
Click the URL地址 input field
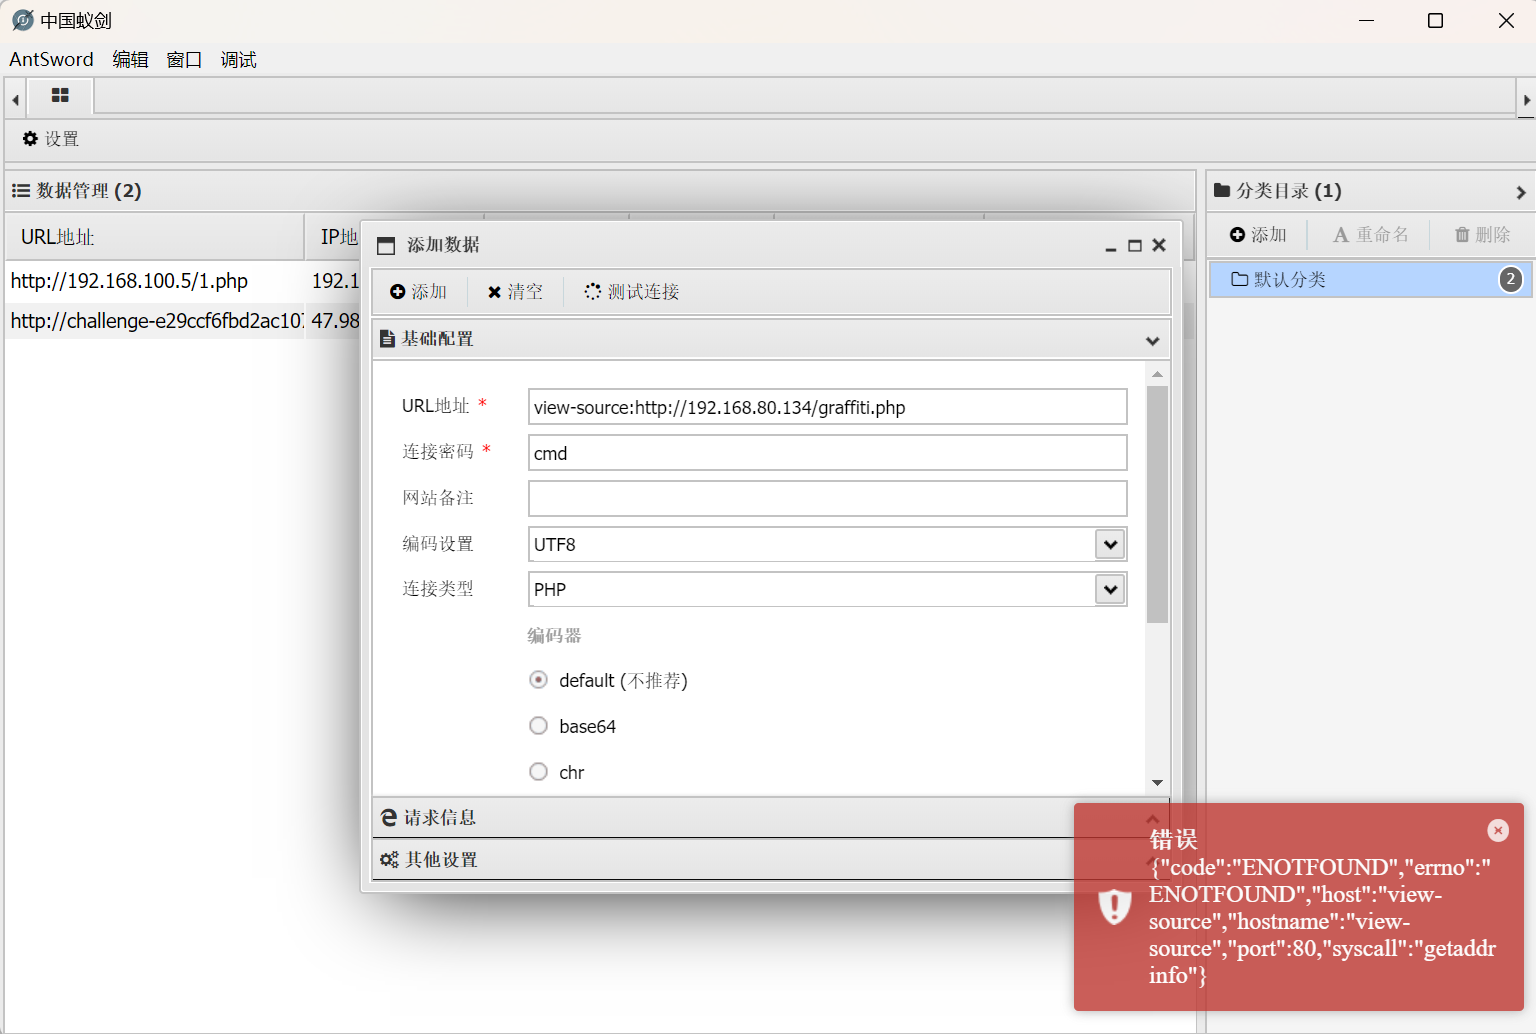(x=827, y=407)
